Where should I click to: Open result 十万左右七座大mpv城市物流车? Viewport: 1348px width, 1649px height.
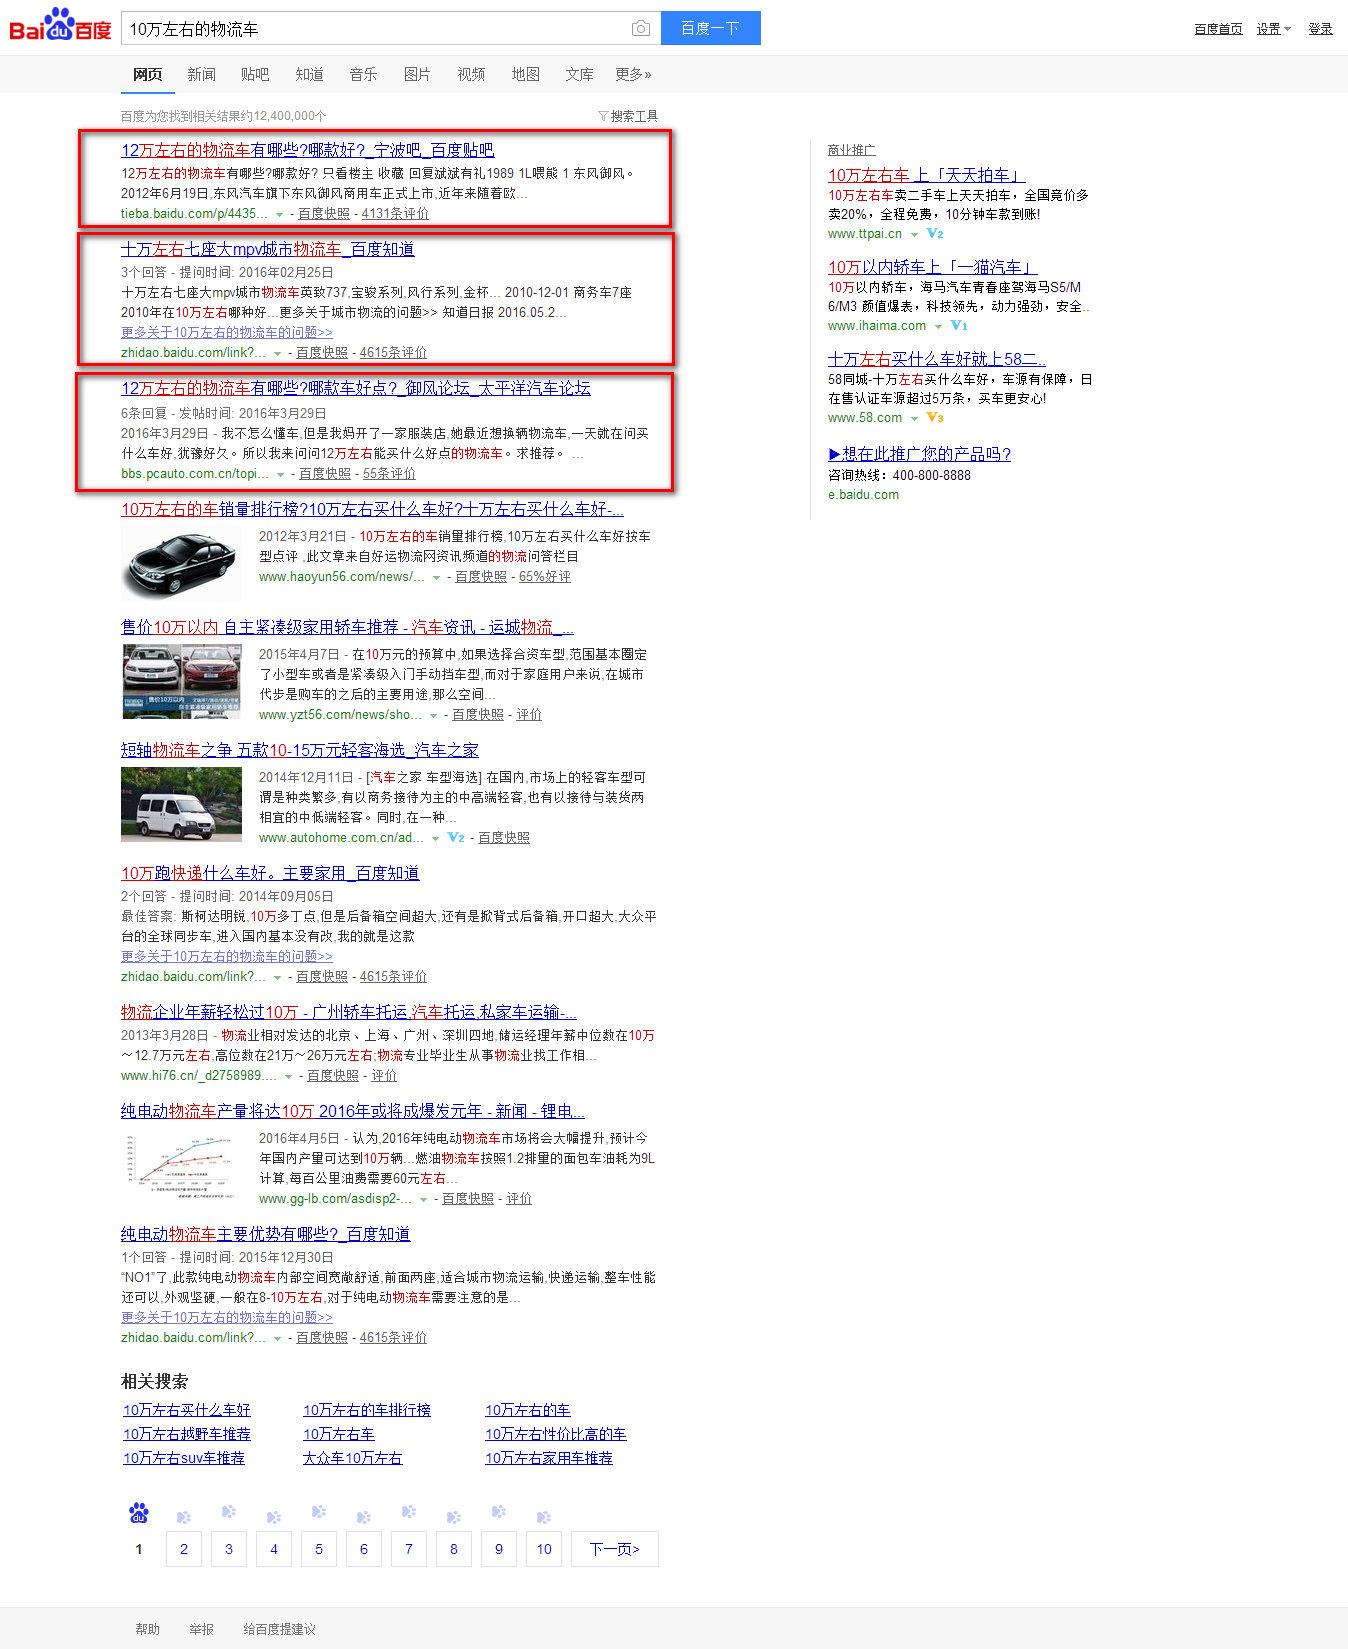(x=267, y=249)
